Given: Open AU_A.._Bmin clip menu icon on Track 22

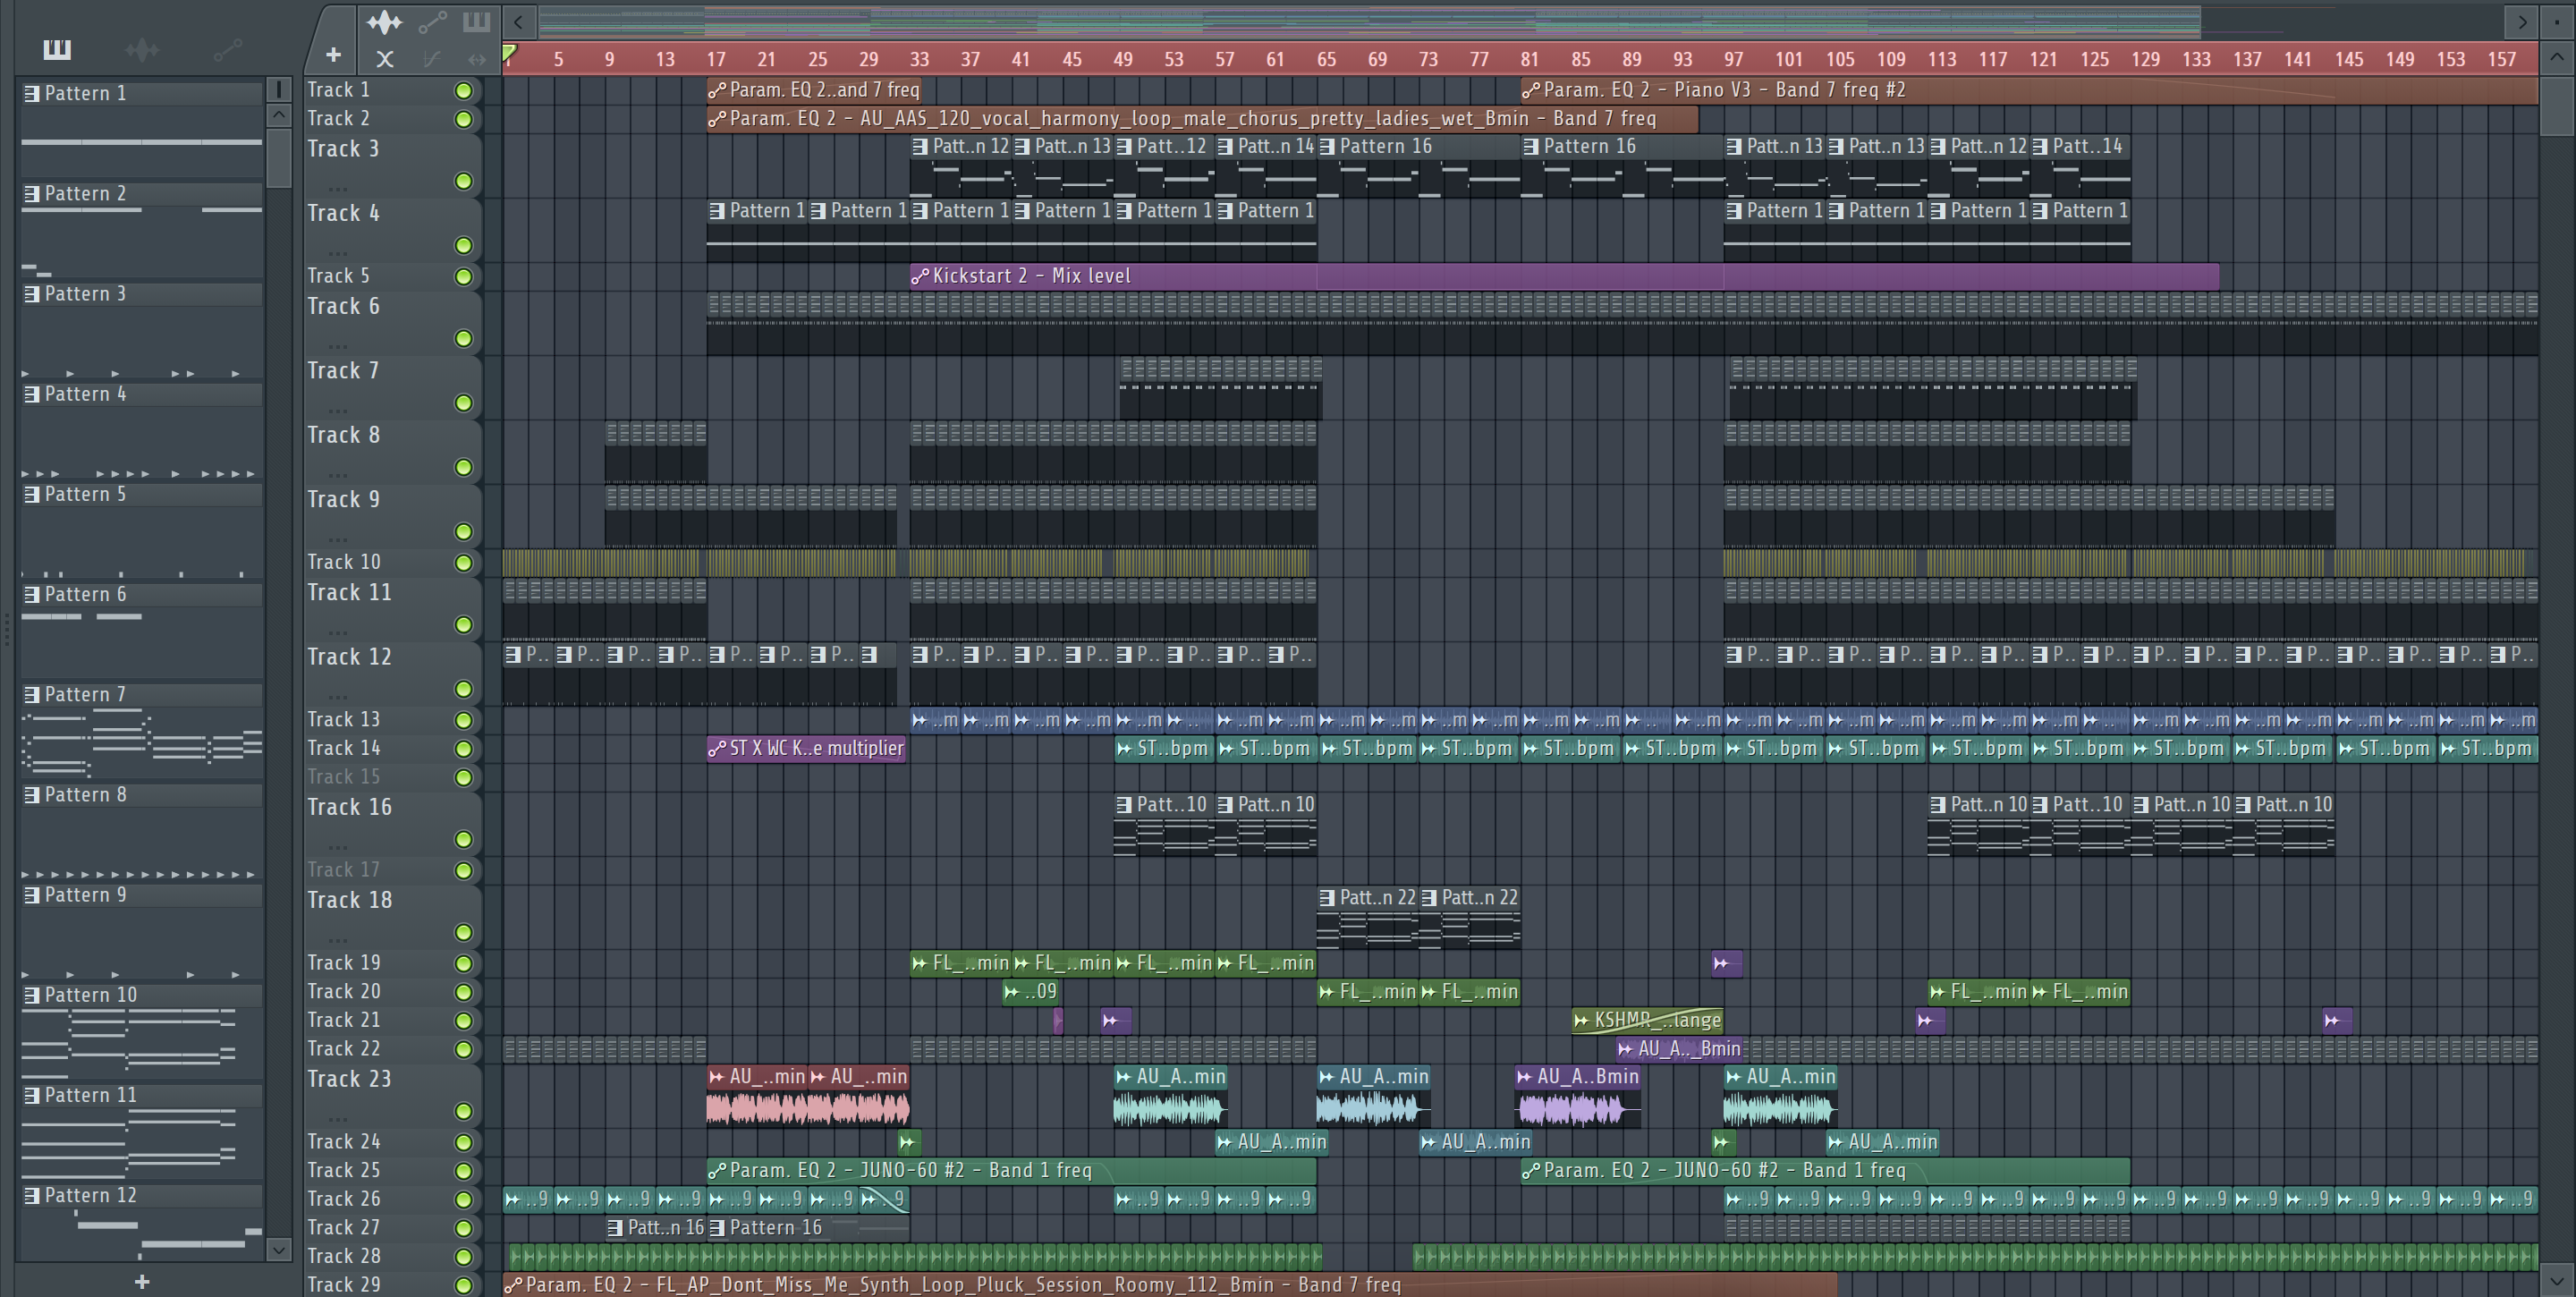Looking at the screenshot, I should pos(1625,1049).
